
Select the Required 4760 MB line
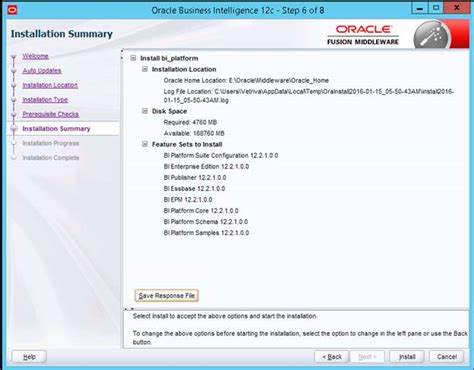click(x=190, y=122)
